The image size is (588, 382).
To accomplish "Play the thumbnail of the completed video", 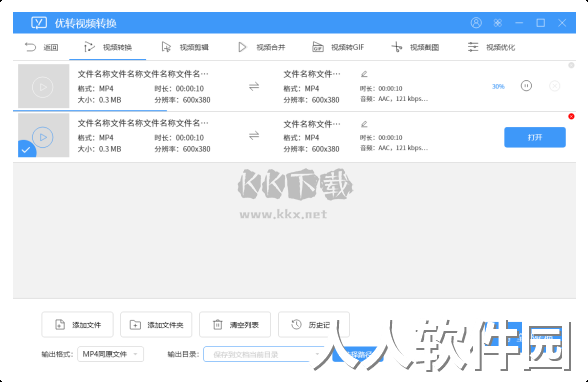I will [x=43, y=137].
